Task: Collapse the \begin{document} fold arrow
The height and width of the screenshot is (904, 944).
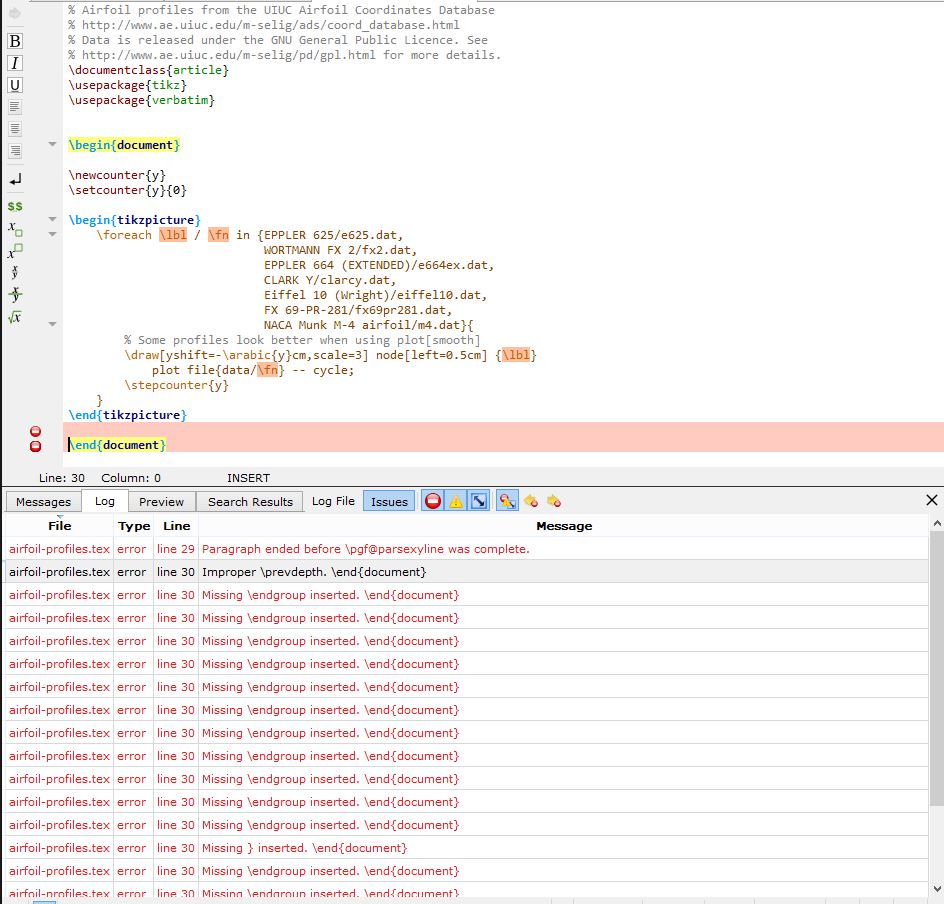Action: point(52,144)
